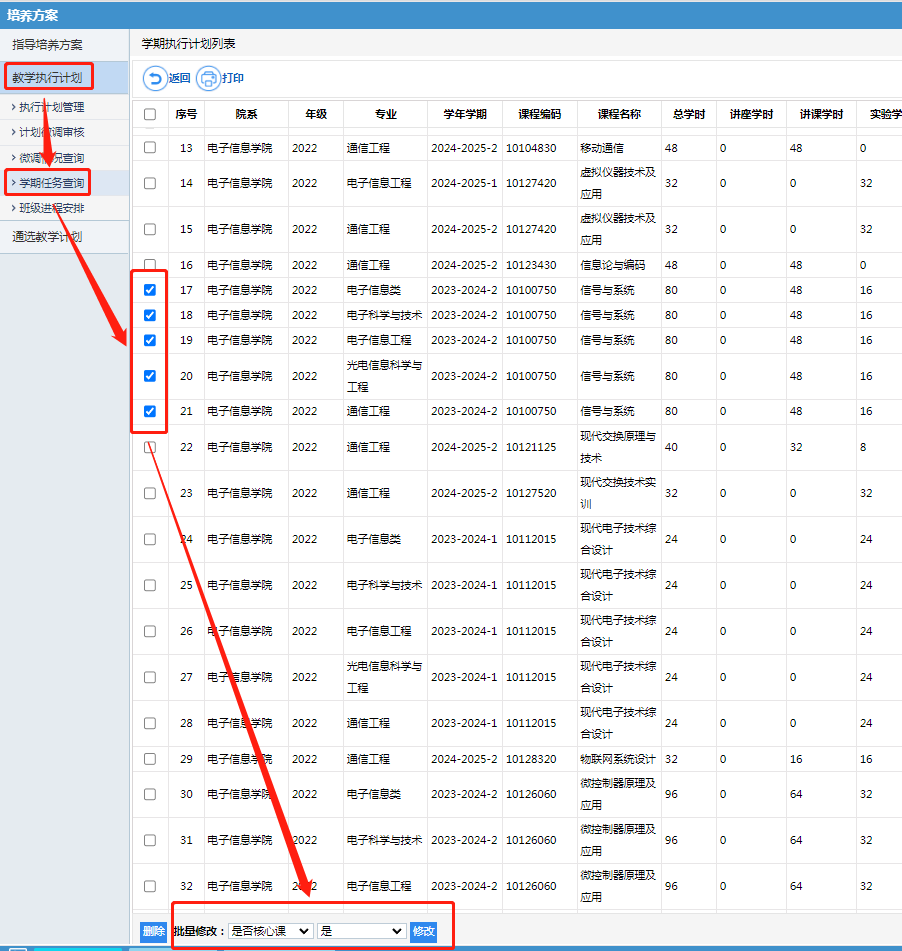902x951 pixels.
Task: Click the 返回 back arrow icon
Action: (x=156, y=78)
